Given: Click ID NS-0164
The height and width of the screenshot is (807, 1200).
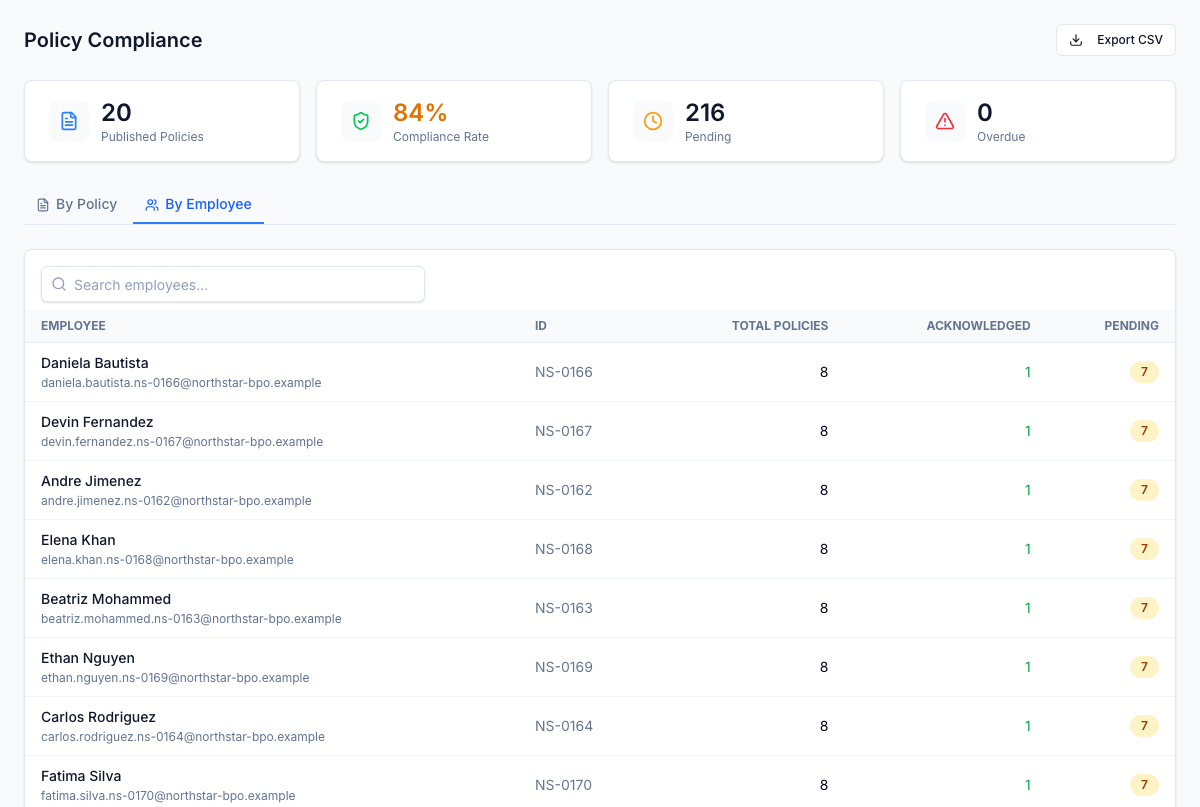Looking at the screenshot, I should click(564, 726).
